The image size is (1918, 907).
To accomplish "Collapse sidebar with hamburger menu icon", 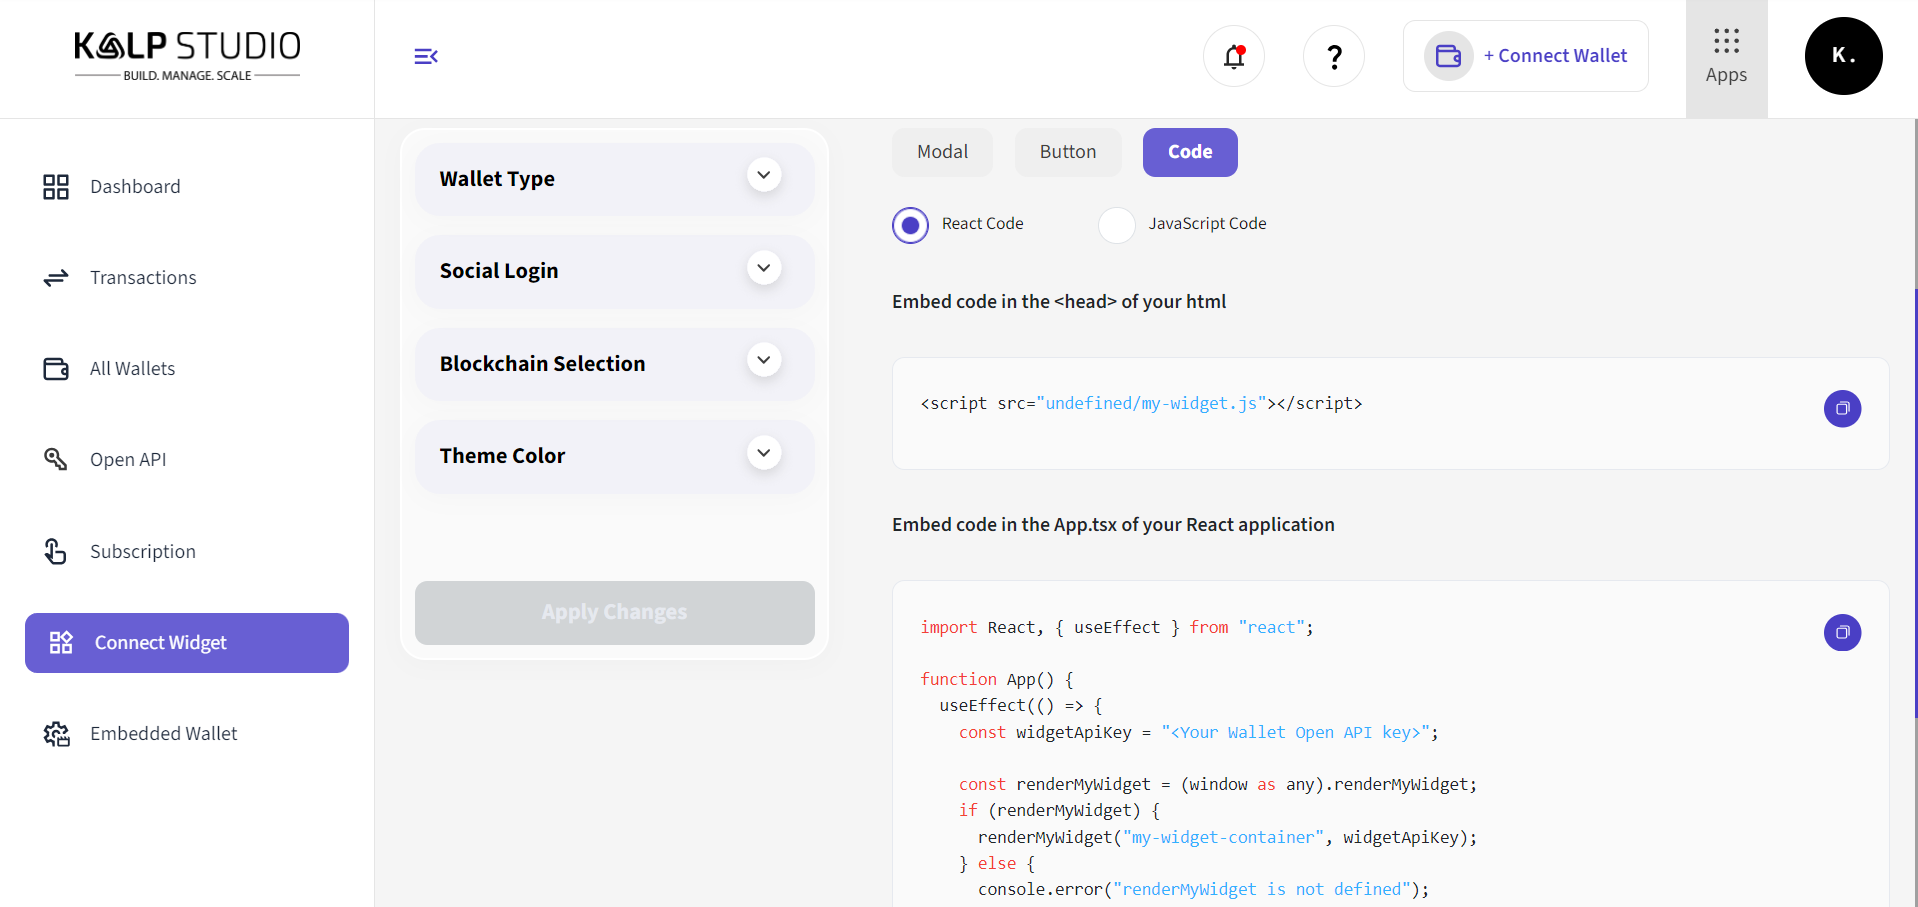I will [426, 56].
